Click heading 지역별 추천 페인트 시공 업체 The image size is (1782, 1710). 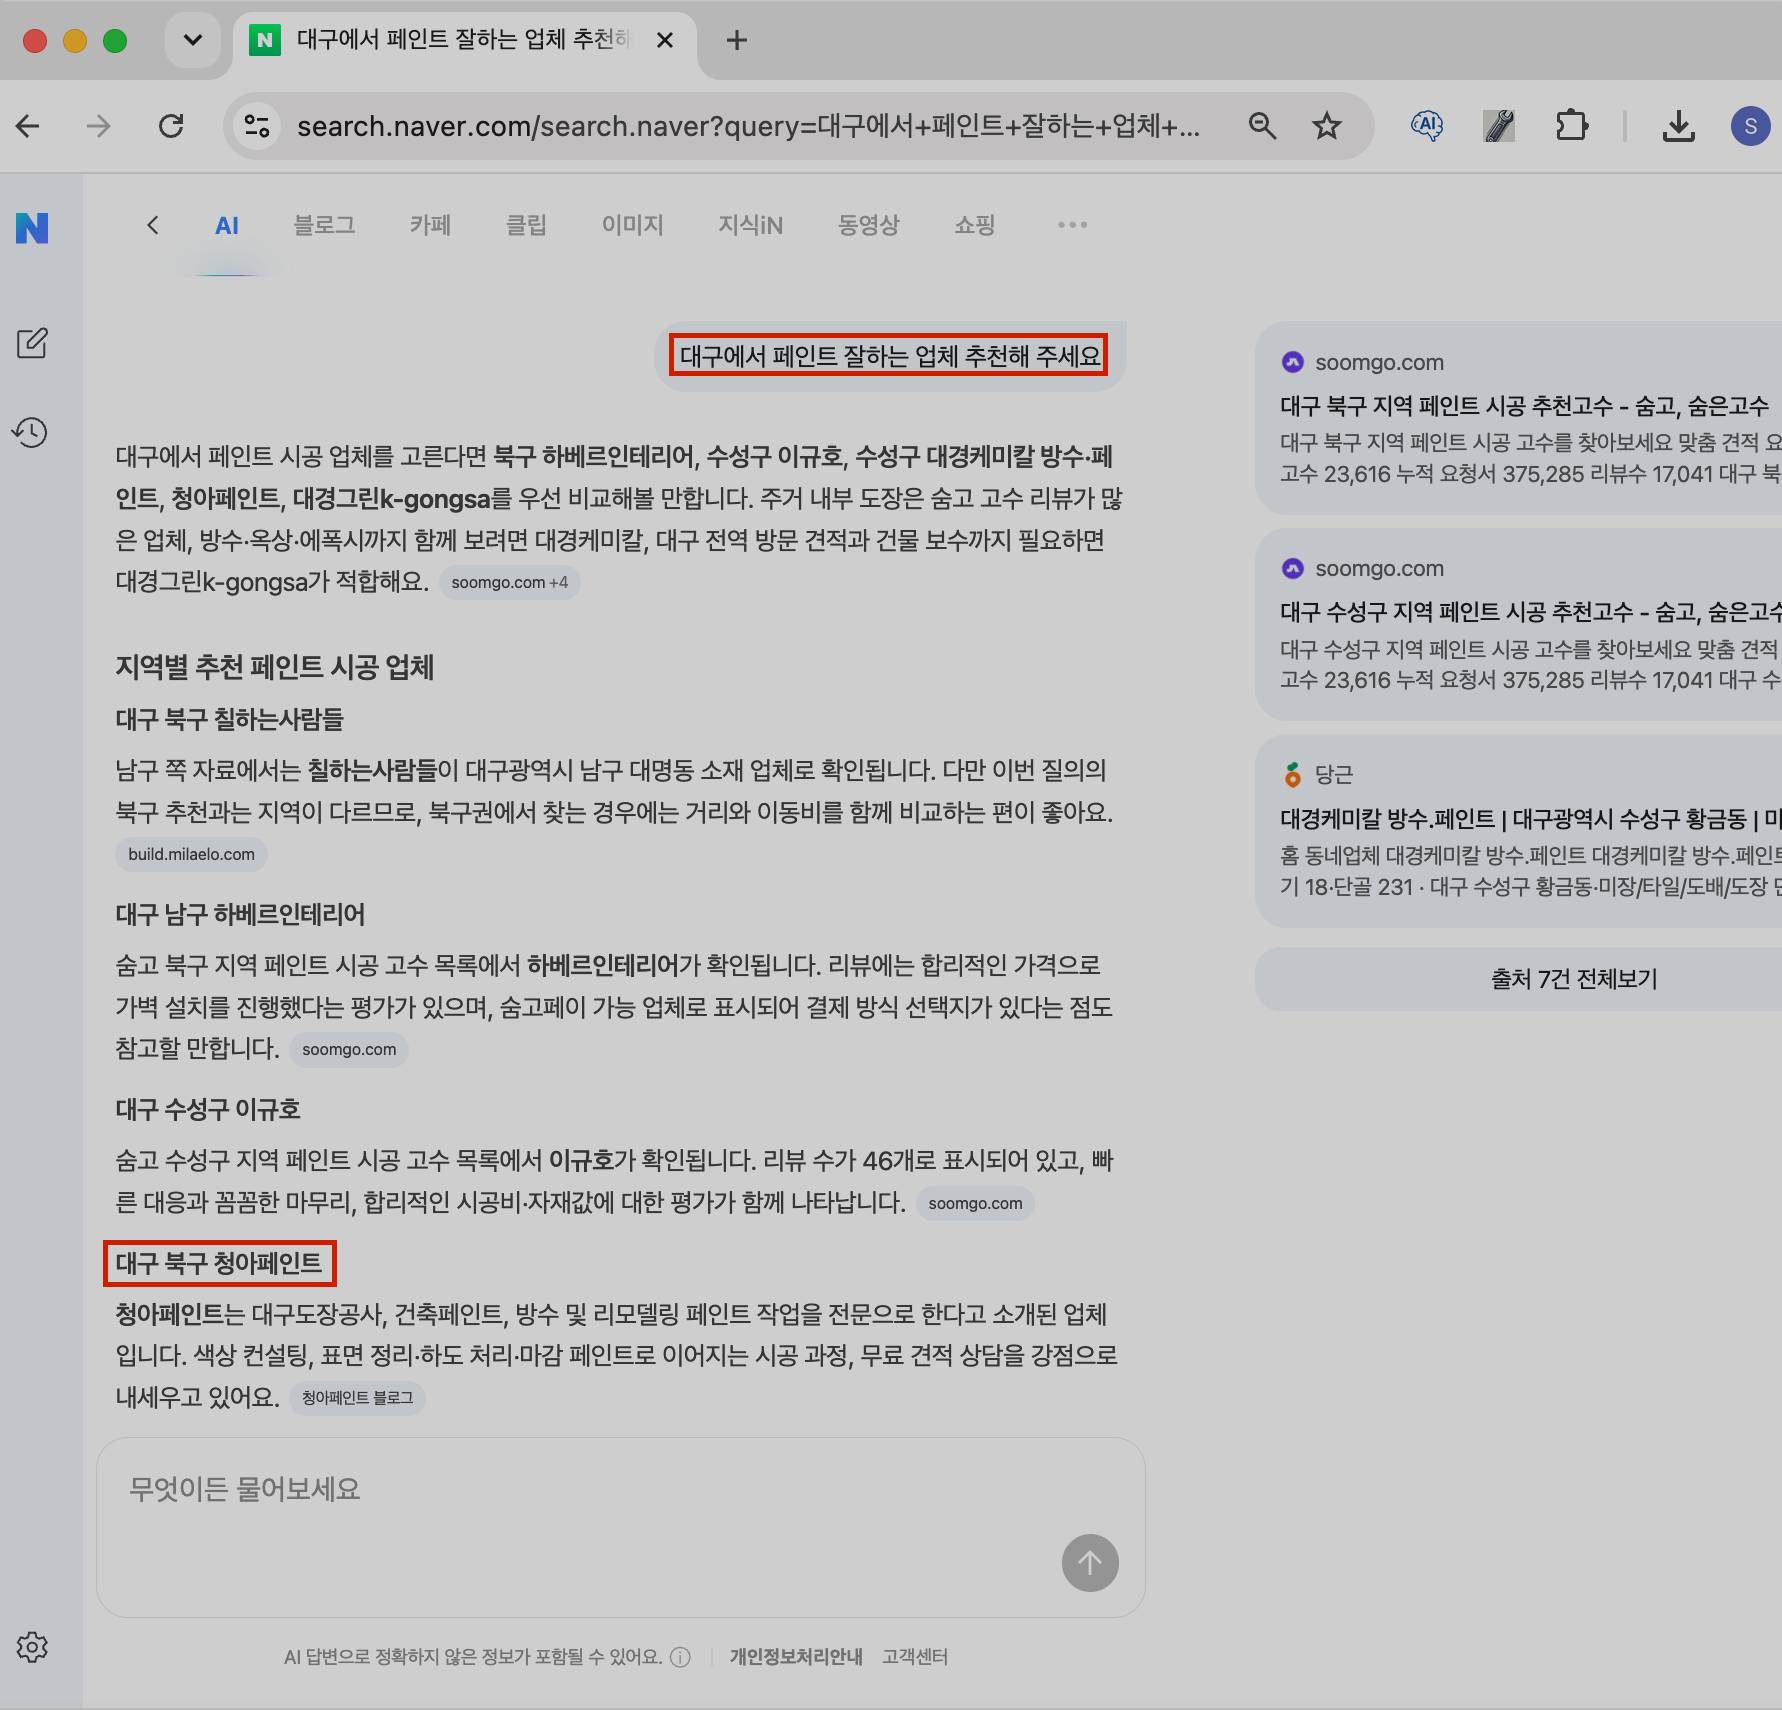[x=275, y=668]
